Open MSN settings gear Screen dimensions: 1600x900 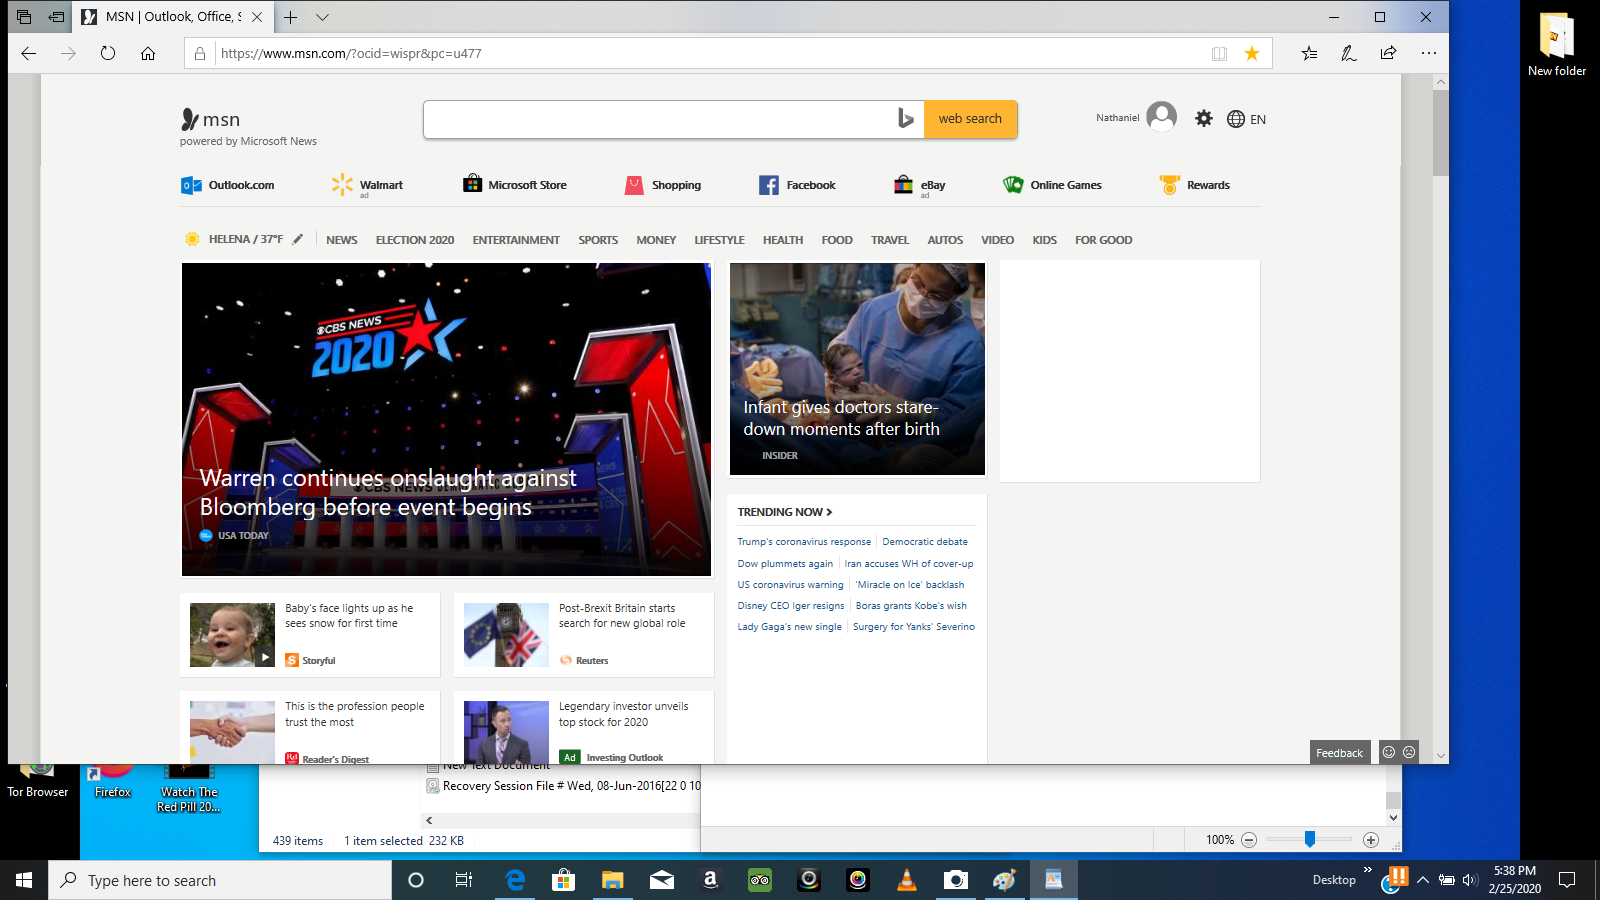click(x=1204, y=119)
